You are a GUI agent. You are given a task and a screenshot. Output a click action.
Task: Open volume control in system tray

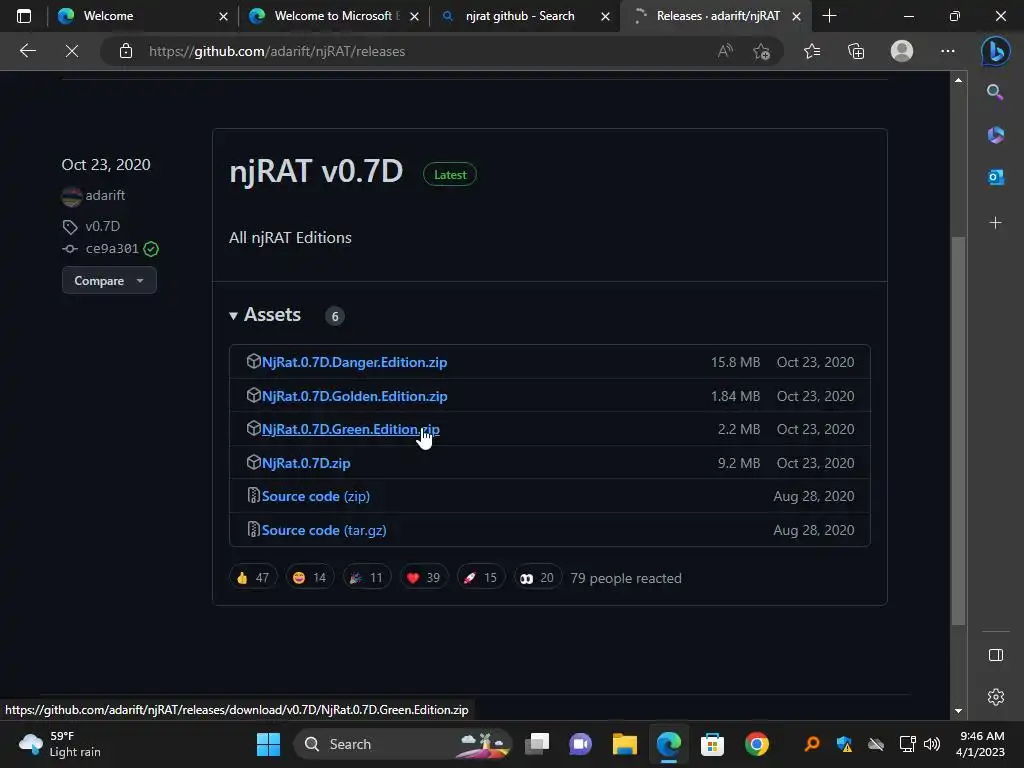[932, 744]
